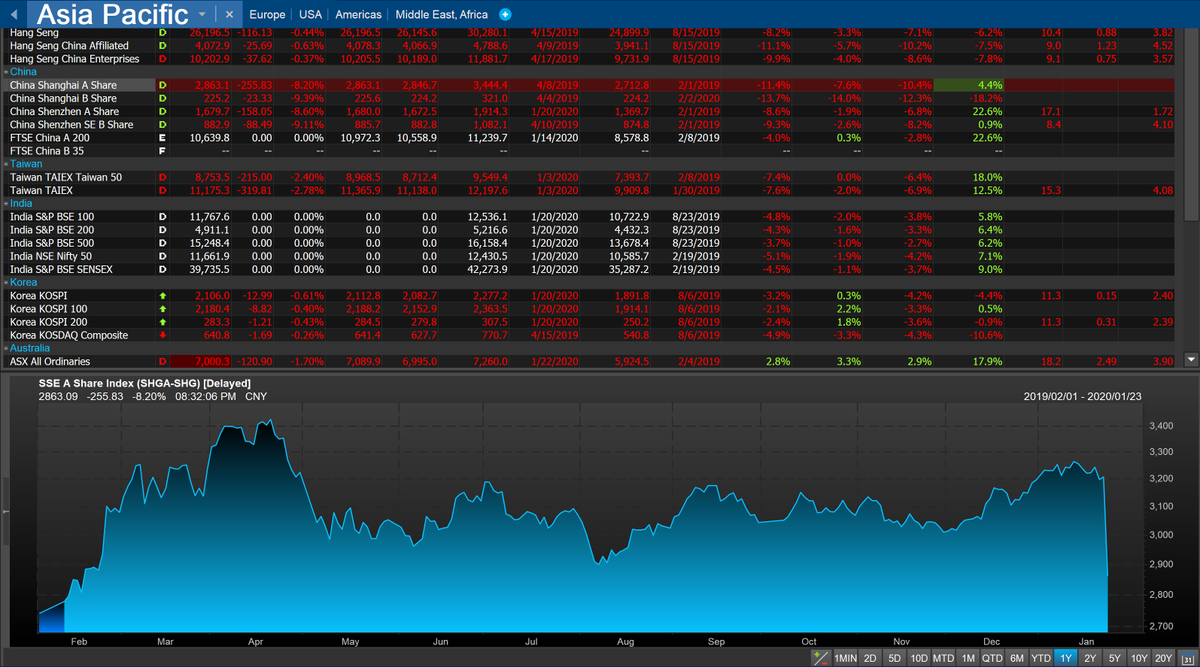Viewport: 1200px width, 667px height.
Task: Click the D icon for India S&P BSE 500
Action: [163, 243]
